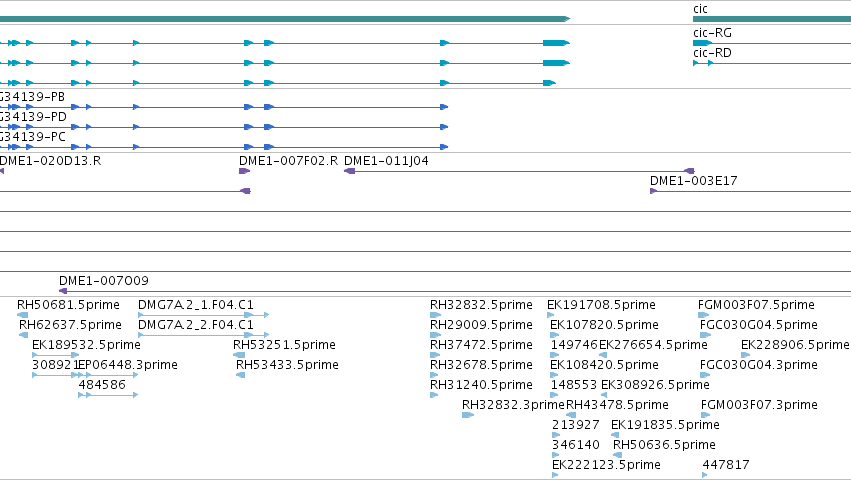Select the 213927 feature label
Viewport: 851px width, 480px height.
click(x=576, y=425)
